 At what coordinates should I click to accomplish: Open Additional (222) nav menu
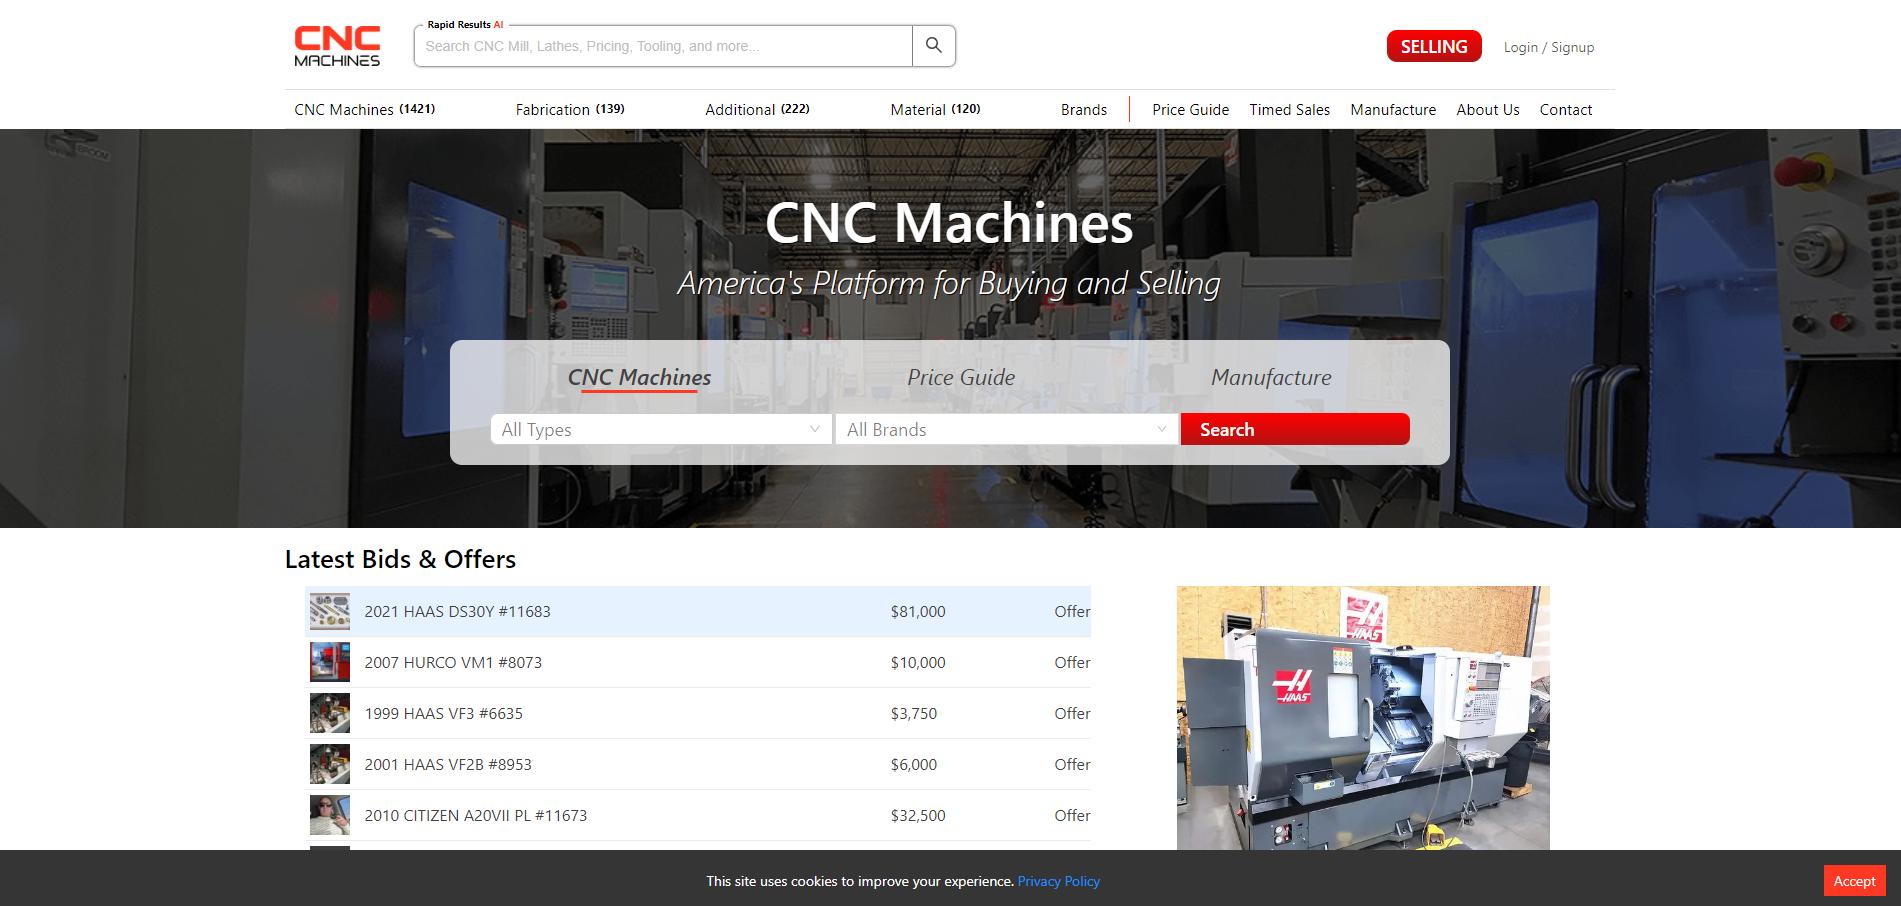tap(757, 109)
